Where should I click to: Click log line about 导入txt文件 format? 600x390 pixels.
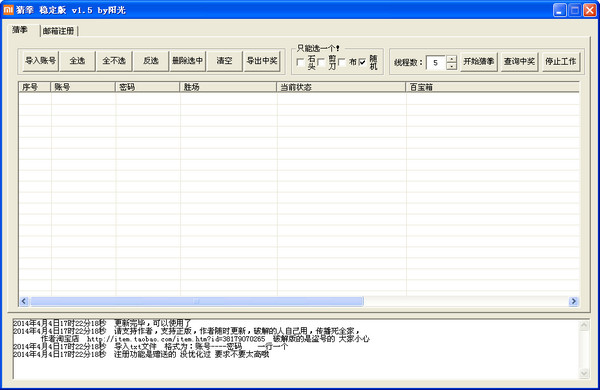(201, 347)
